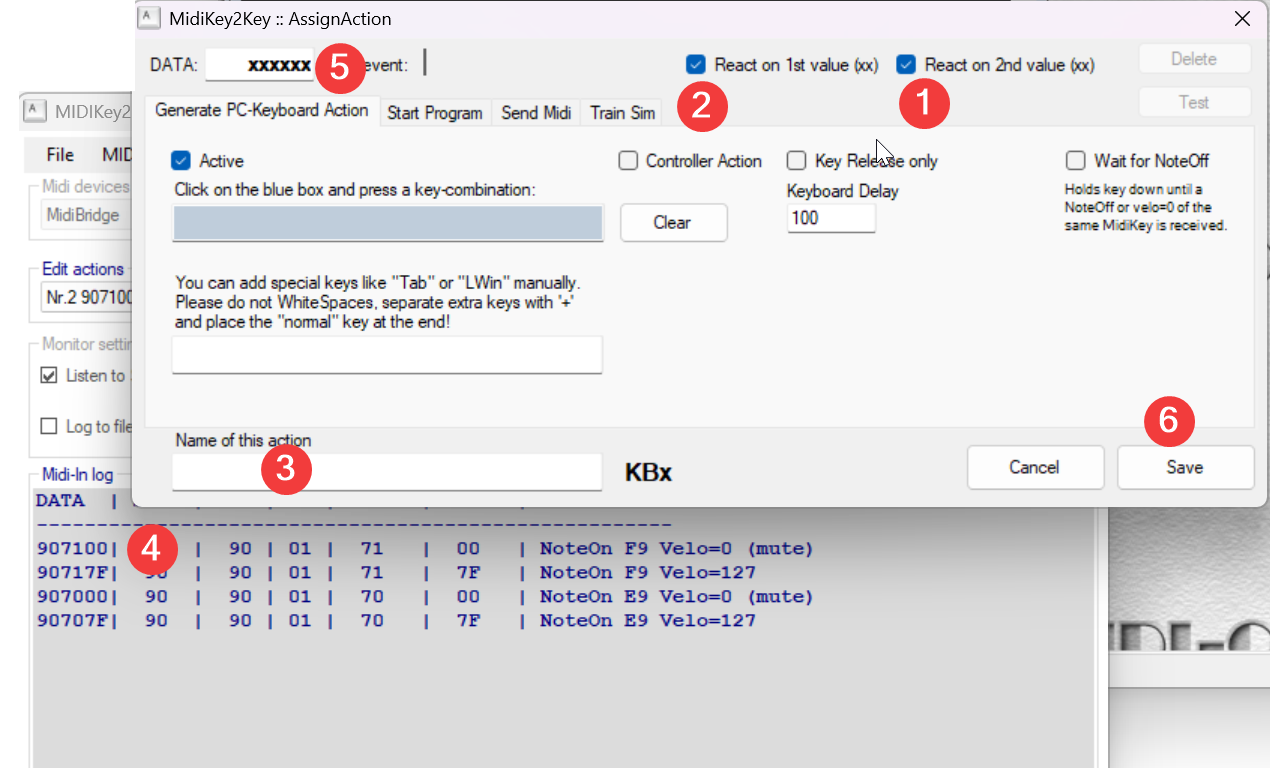Save the assigned action

[x=1185, y=467]
